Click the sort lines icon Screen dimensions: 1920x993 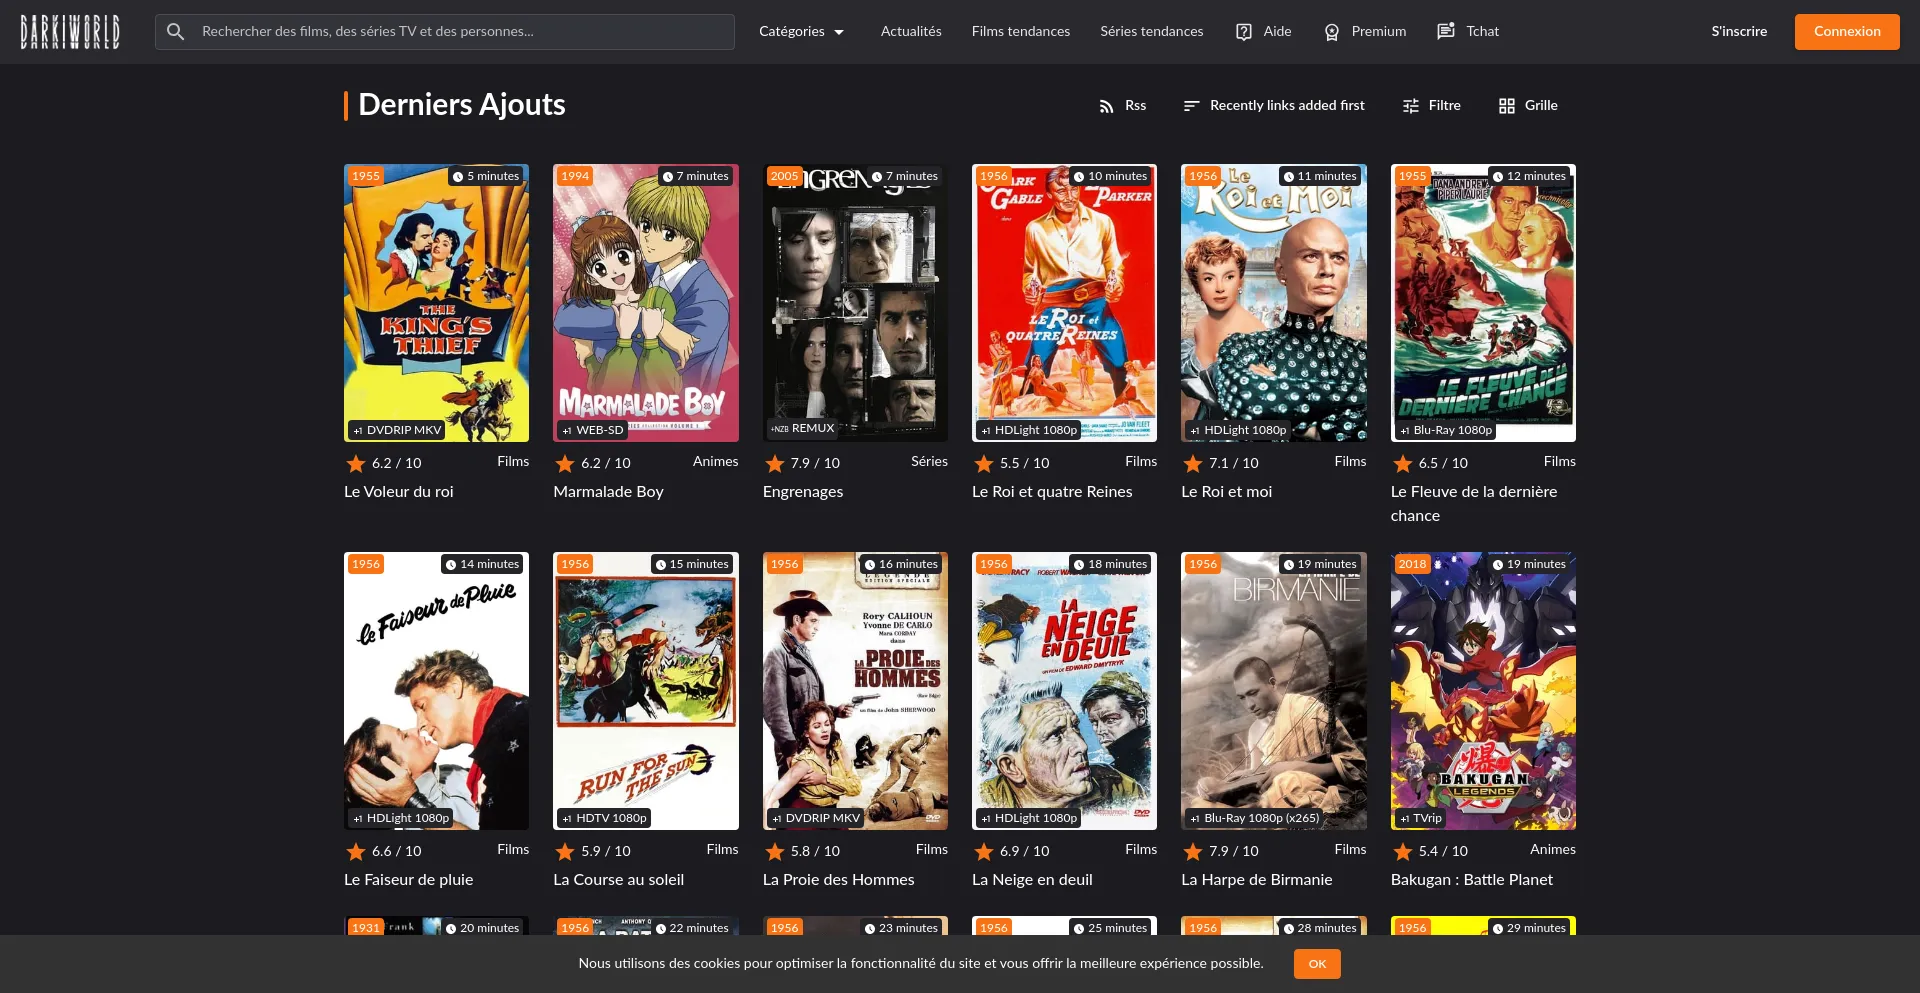pyautogui.click(x=1191, y=106)
